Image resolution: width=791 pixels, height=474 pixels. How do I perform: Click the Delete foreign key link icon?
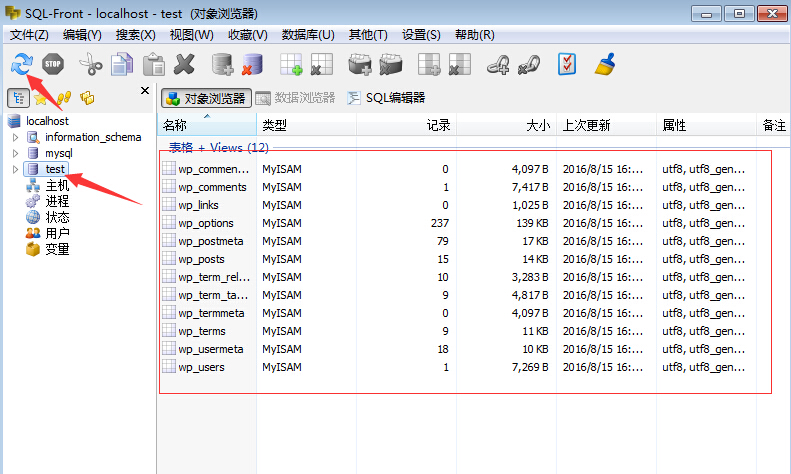529,65
